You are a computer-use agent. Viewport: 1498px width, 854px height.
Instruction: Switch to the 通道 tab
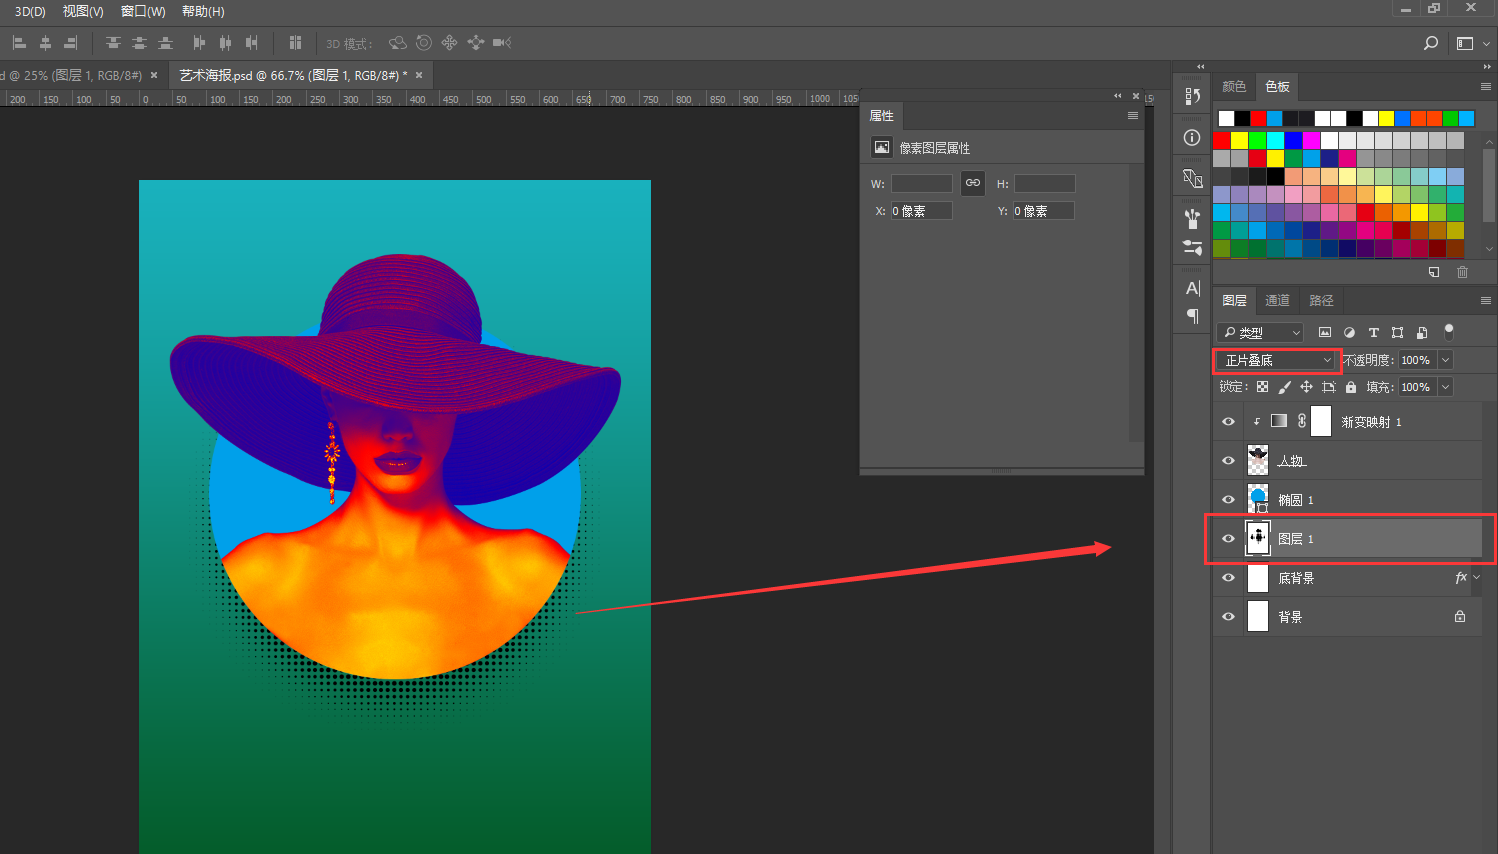pyautogui.click(x=1277, y=301)
